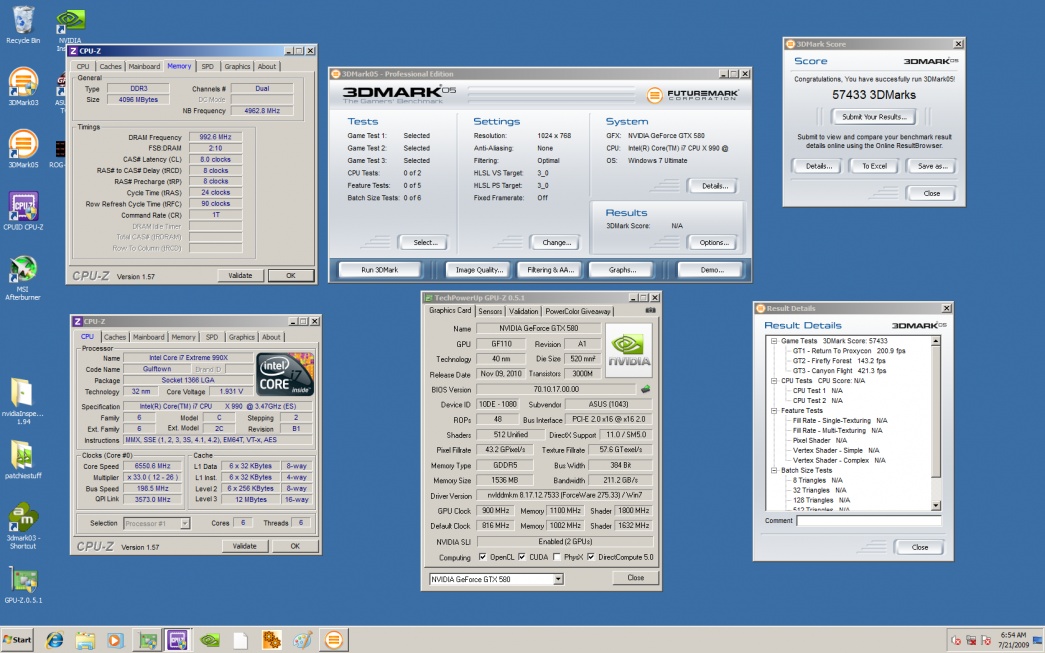Switch to the Sensors tab in GPU-Z
Screen dimensions: 1045x653
(x=490, y=311)
